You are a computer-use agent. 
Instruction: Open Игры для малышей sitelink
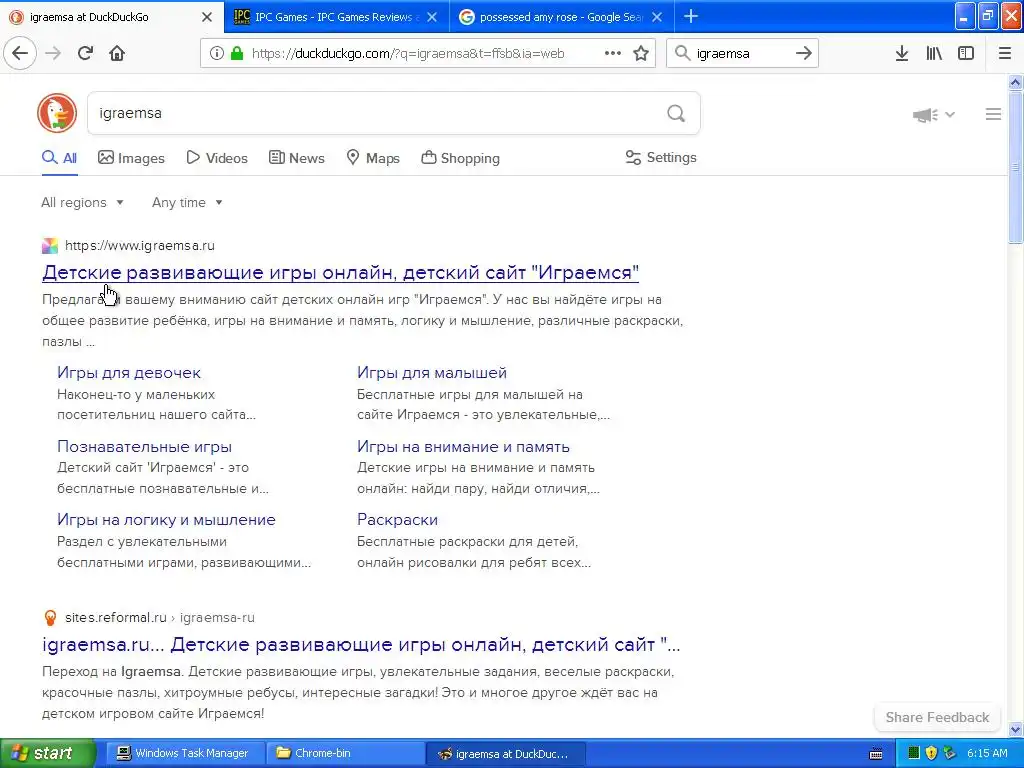point(432,372)
